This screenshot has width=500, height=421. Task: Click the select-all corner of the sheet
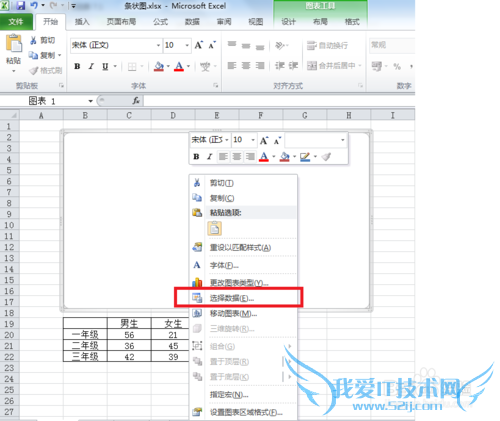click(x=10, y=115)
